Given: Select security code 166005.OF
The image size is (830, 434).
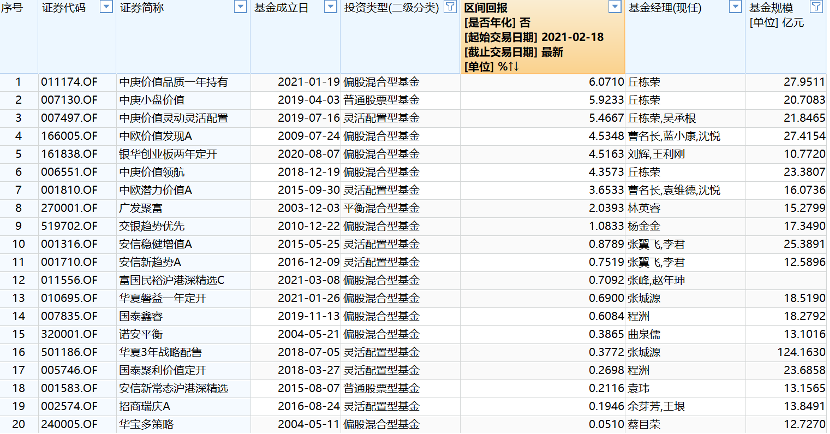Looking at the screenshot, I should [69, 136].
